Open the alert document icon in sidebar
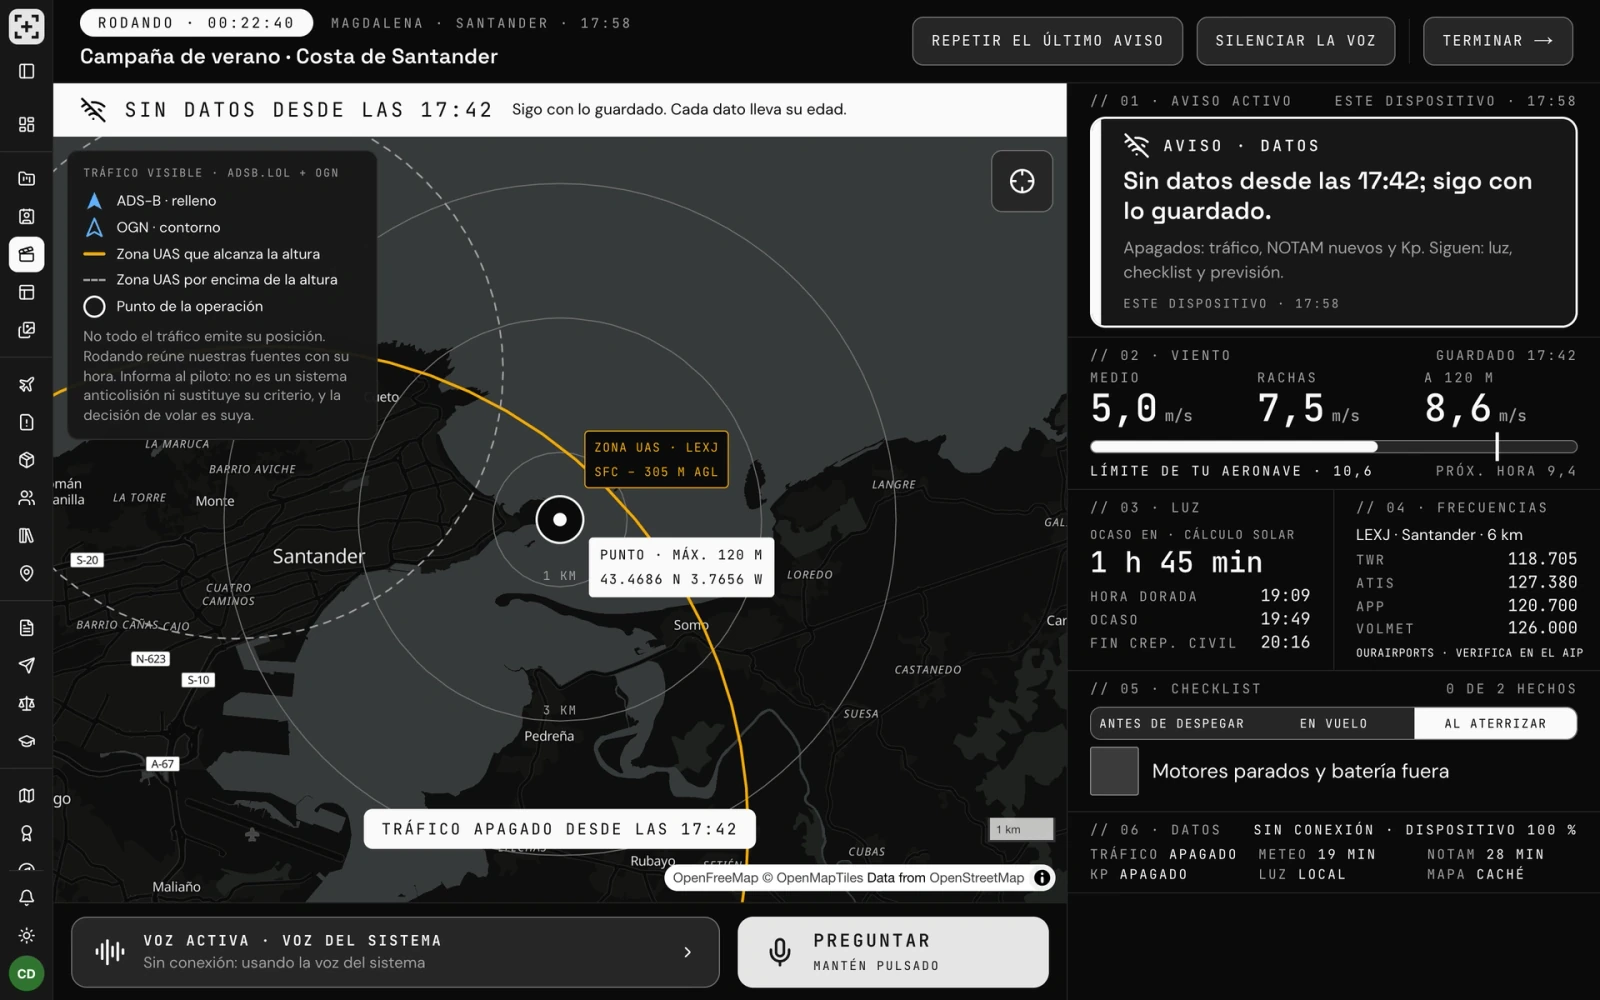Screen dimensions: 1600x1000 point(27,422)
